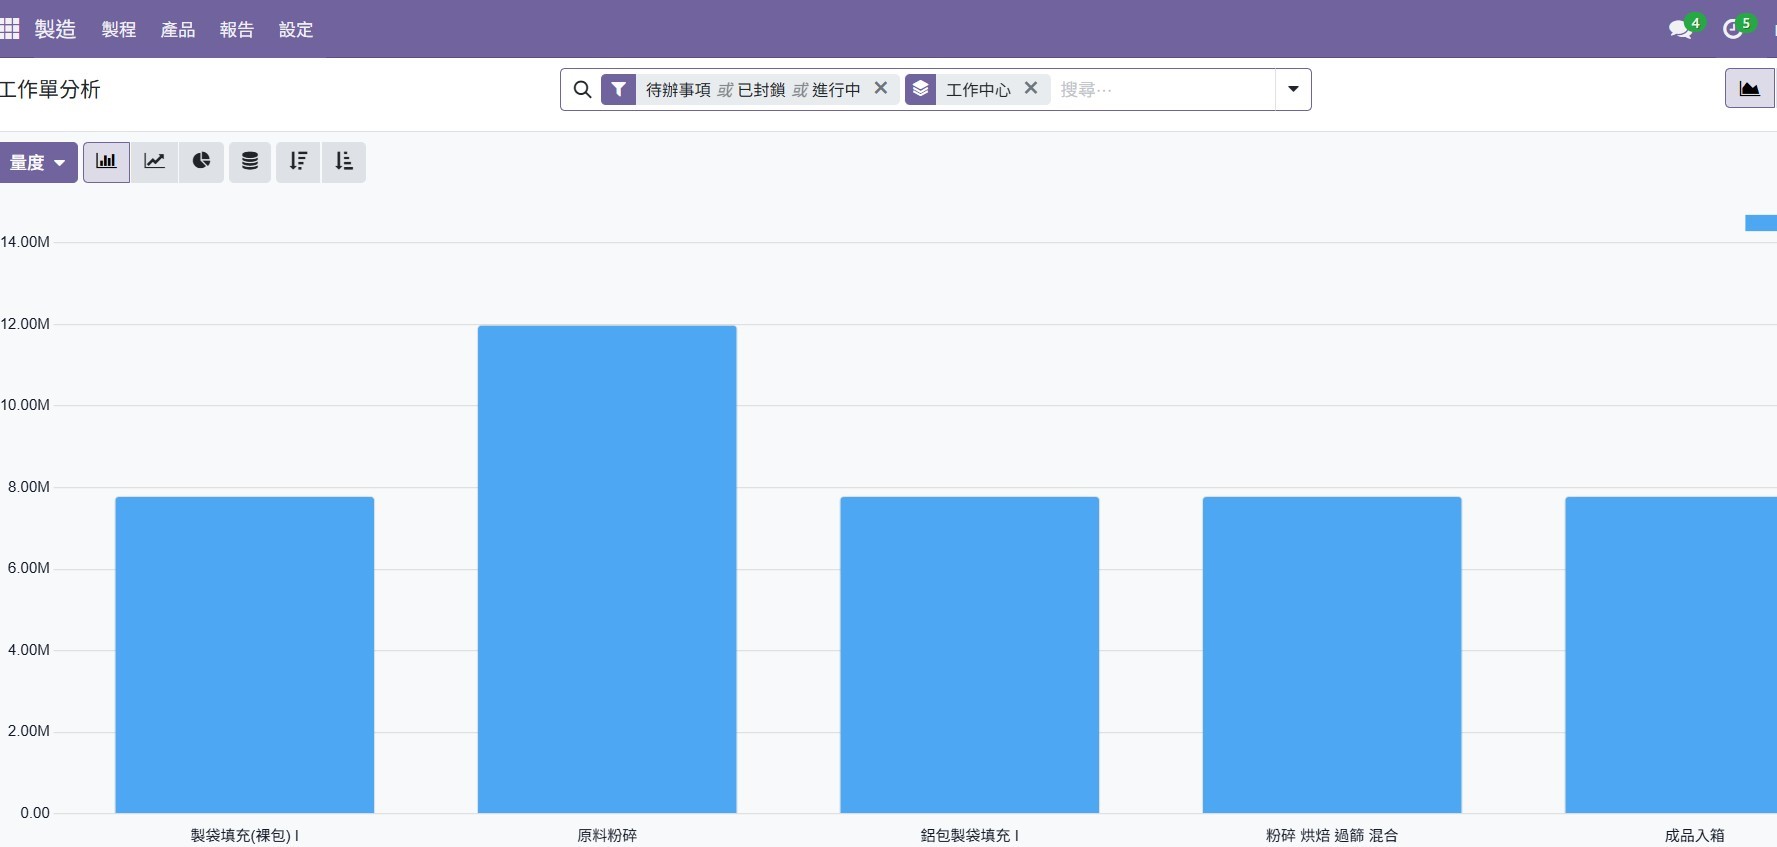Image resolution: width=1777 pixels, height=847 pixels.
Task: Select bar chart mode
Action: (x=107, y=162)
